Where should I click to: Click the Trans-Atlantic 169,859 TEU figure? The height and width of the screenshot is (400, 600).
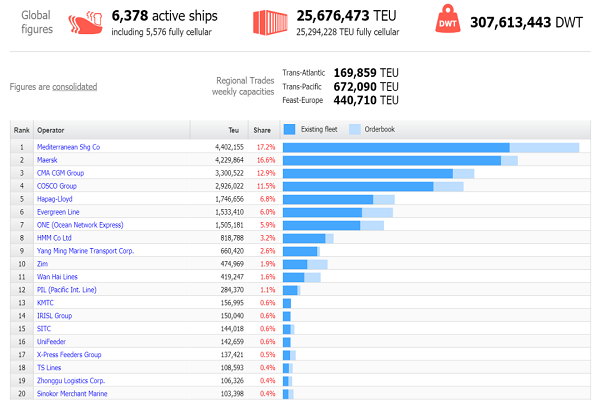click(x=366, y=73)
